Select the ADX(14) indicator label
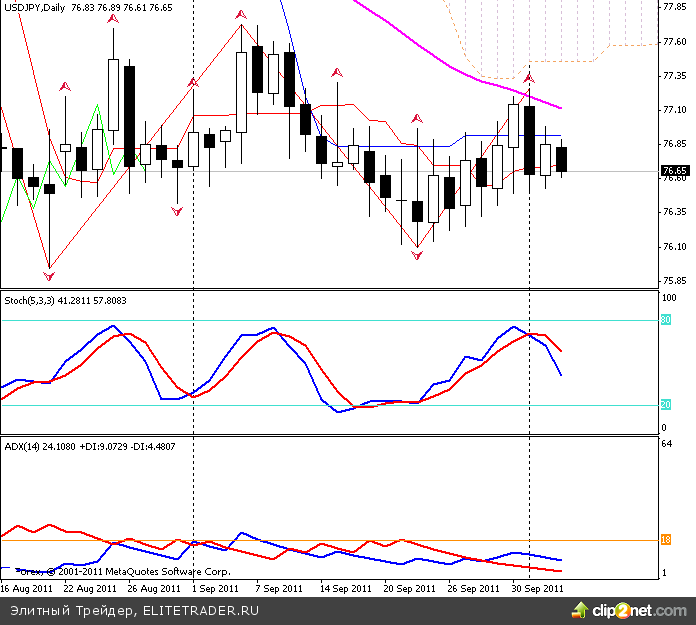696x625 pixels. 27,446
